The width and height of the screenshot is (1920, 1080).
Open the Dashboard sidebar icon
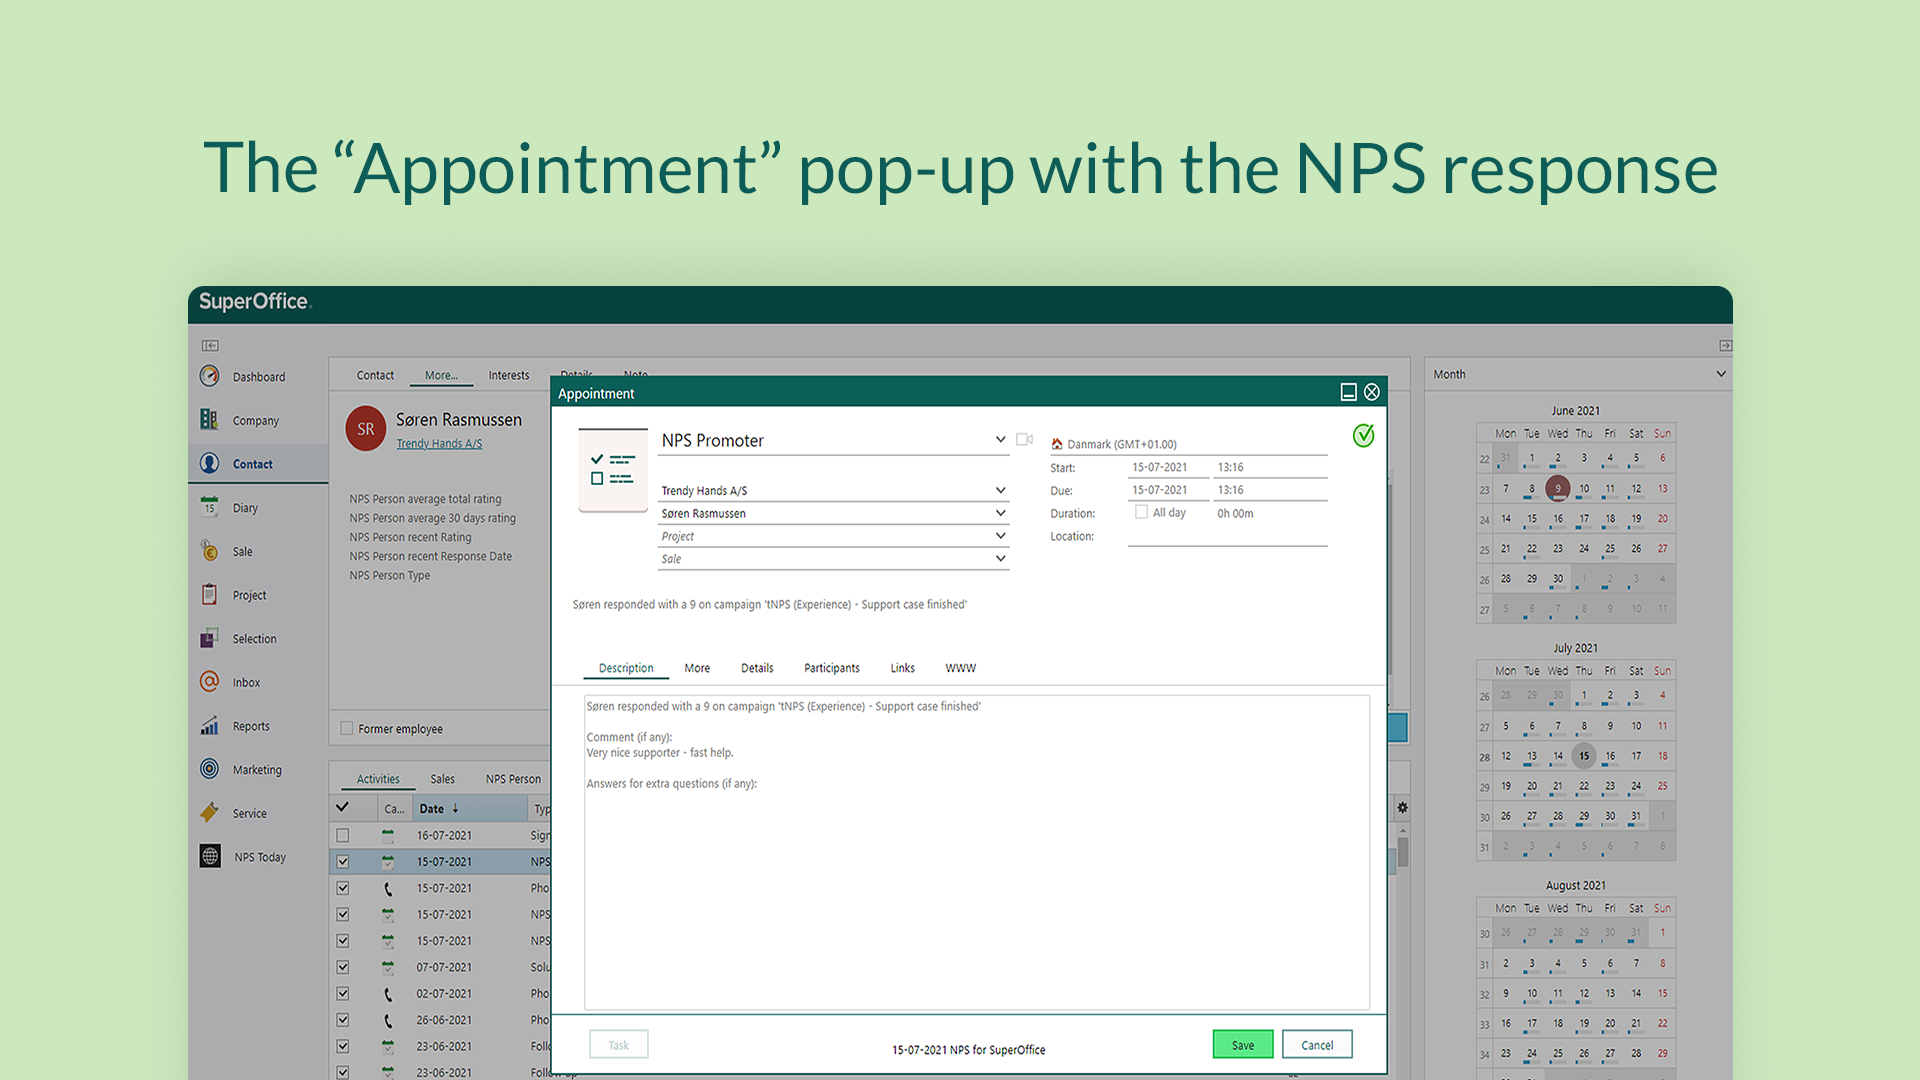coord(209,376)
